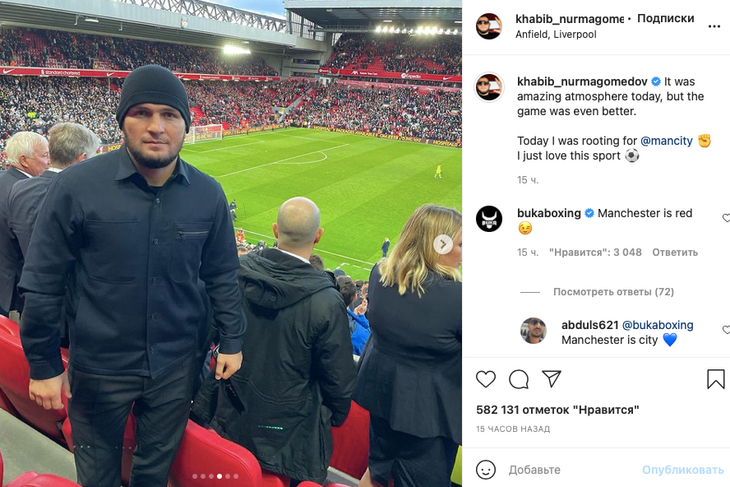Save the post with the bookmark icon
Screen dimensions: 730x487
[x=716, y=379]
